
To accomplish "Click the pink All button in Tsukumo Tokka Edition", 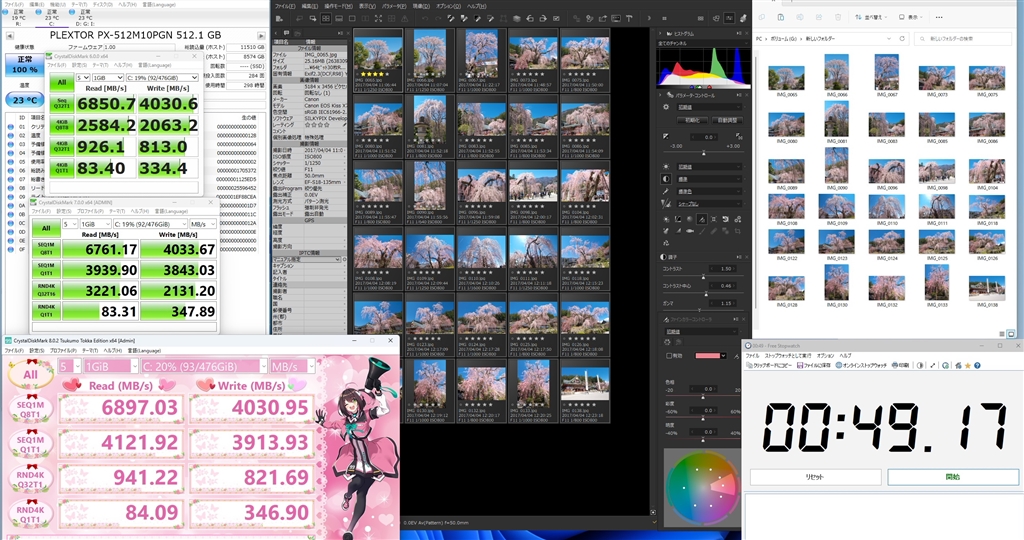I will tap(31, 374).
